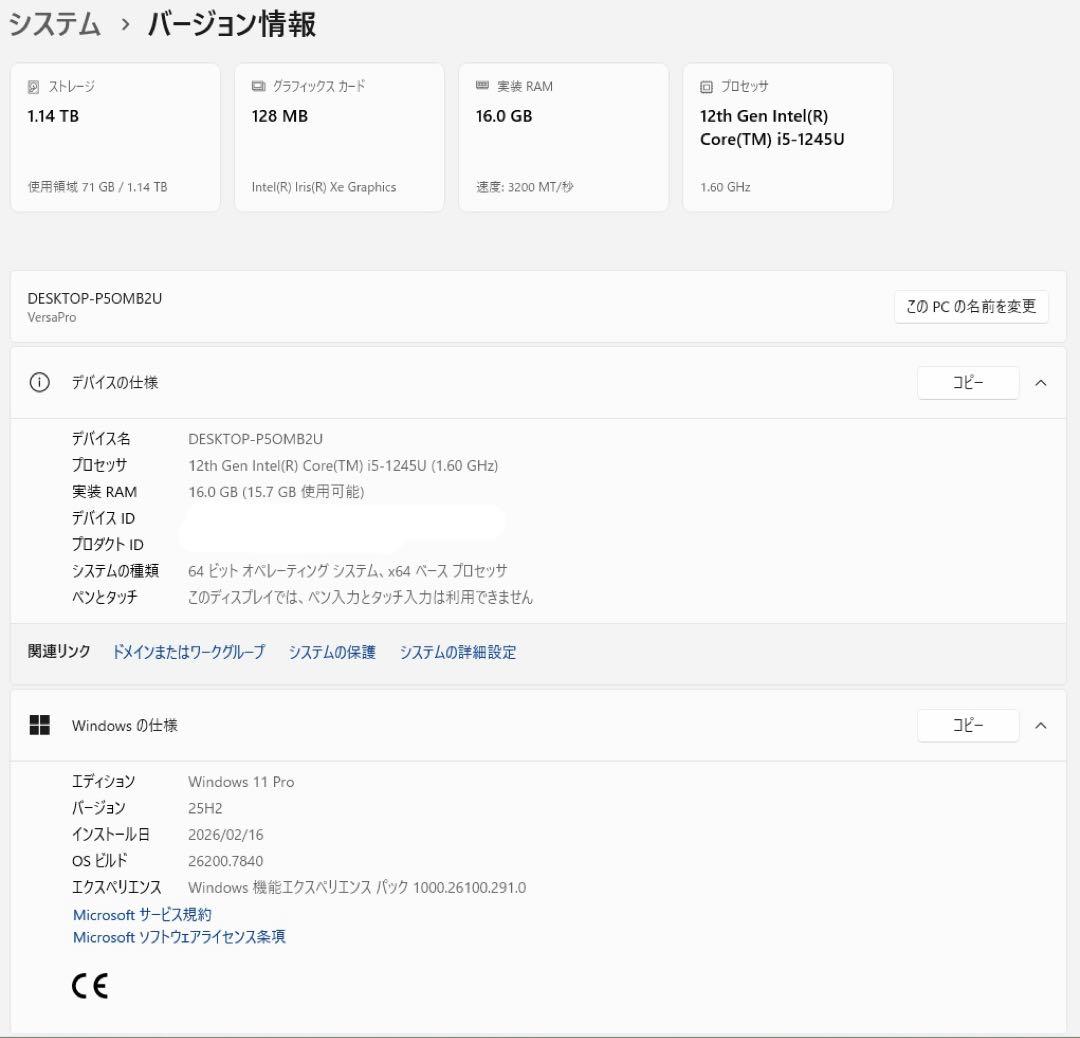Image resolution: width=1080 pixels, height=1038 pixels.
Task: Select the バージョン情報 breadcrumb title
Action: 231,24
